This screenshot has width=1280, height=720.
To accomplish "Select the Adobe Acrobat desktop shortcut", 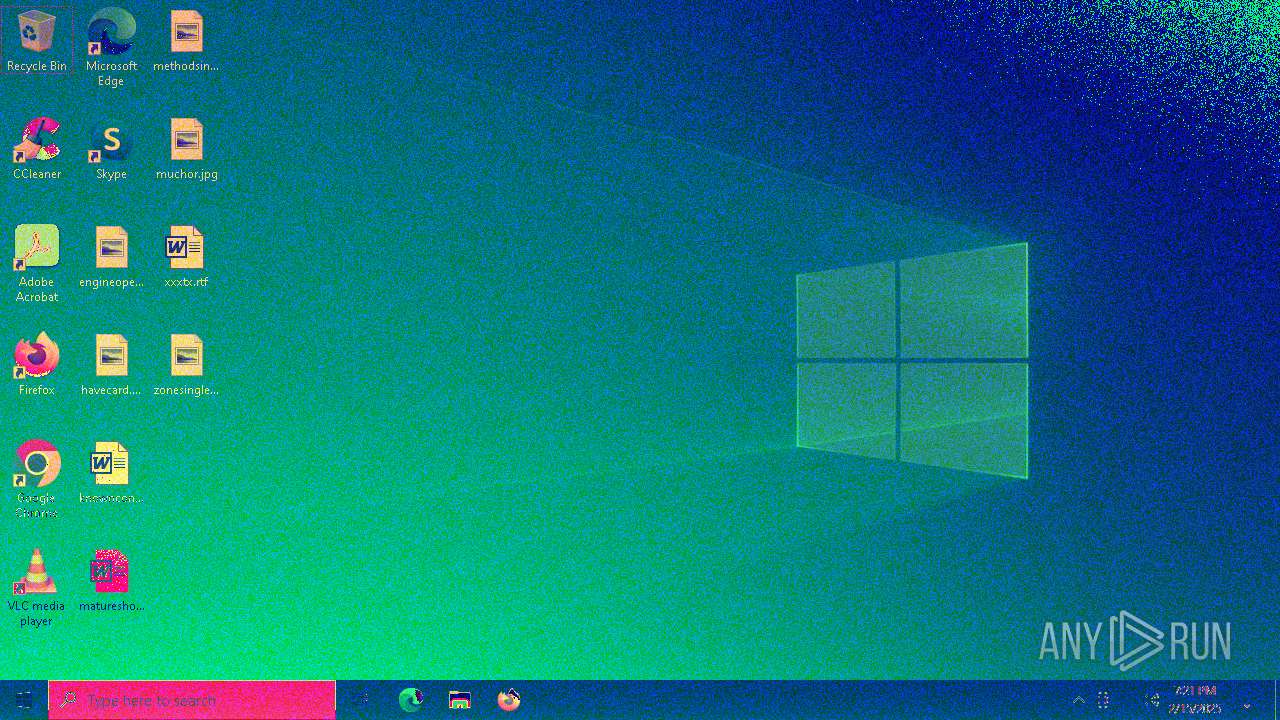I will (x=37, y=263).
